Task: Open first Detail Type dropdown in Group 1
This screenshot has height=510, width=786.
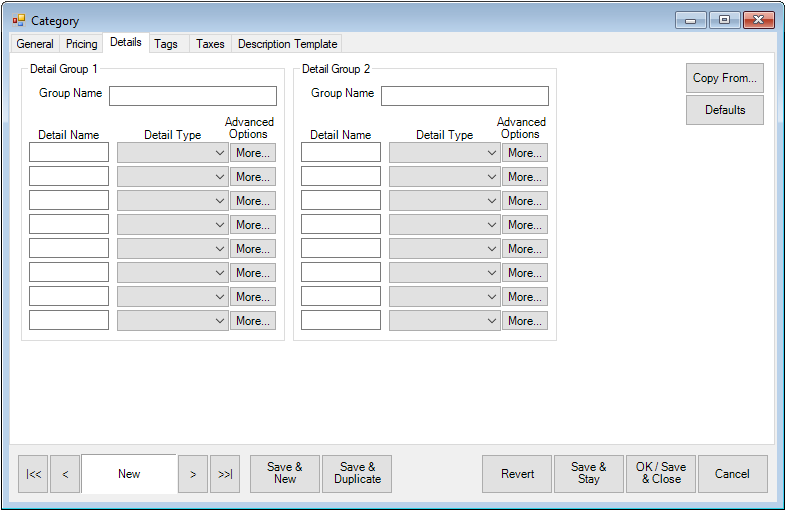Action: tap(173, 153)
